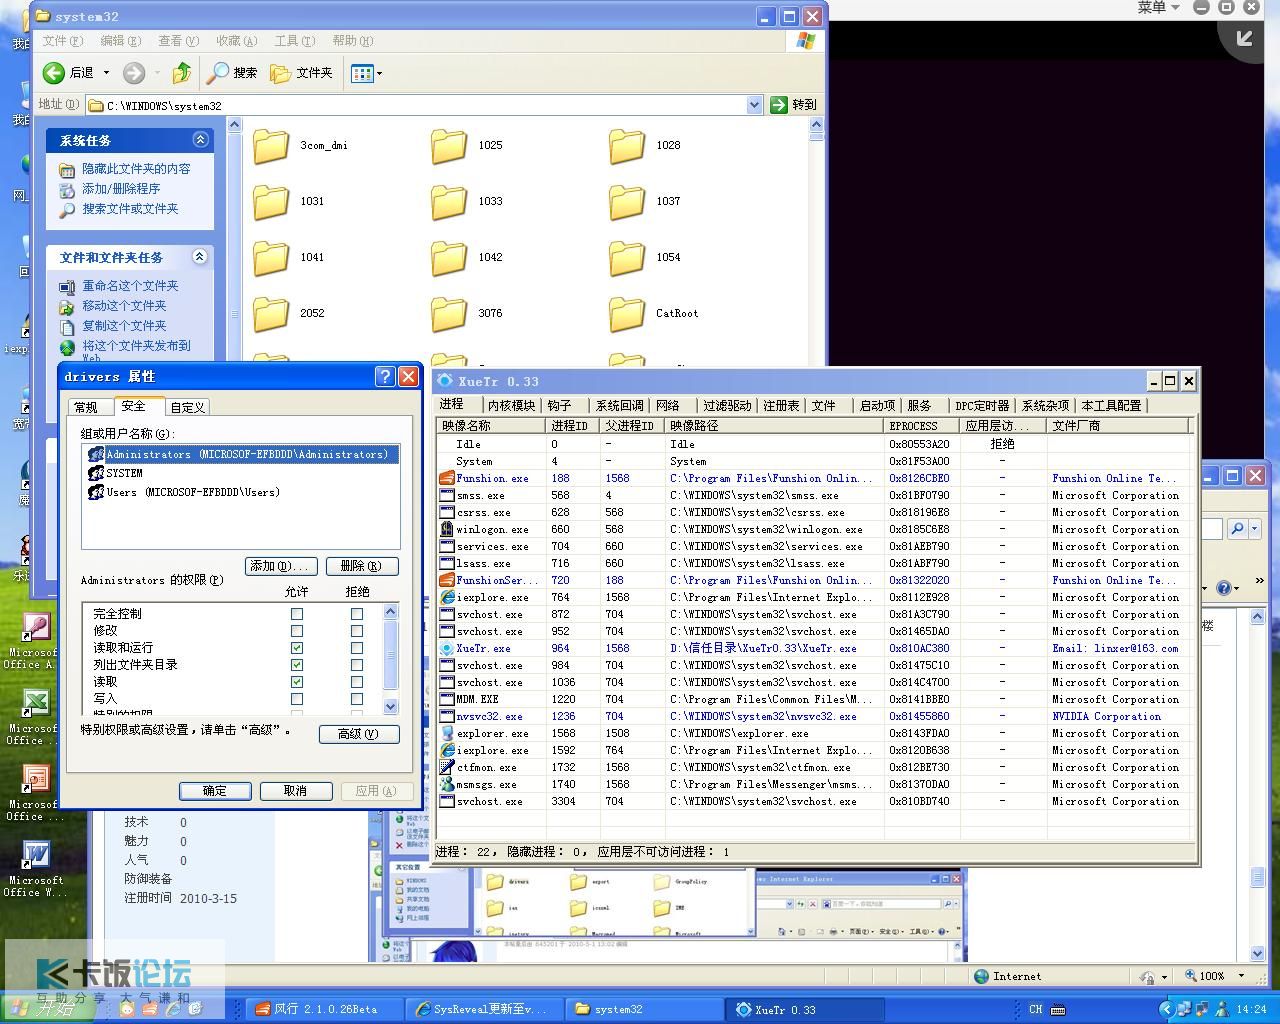
Task: Select the 3com_dmi folder icon
Action: tap(271, 146)
